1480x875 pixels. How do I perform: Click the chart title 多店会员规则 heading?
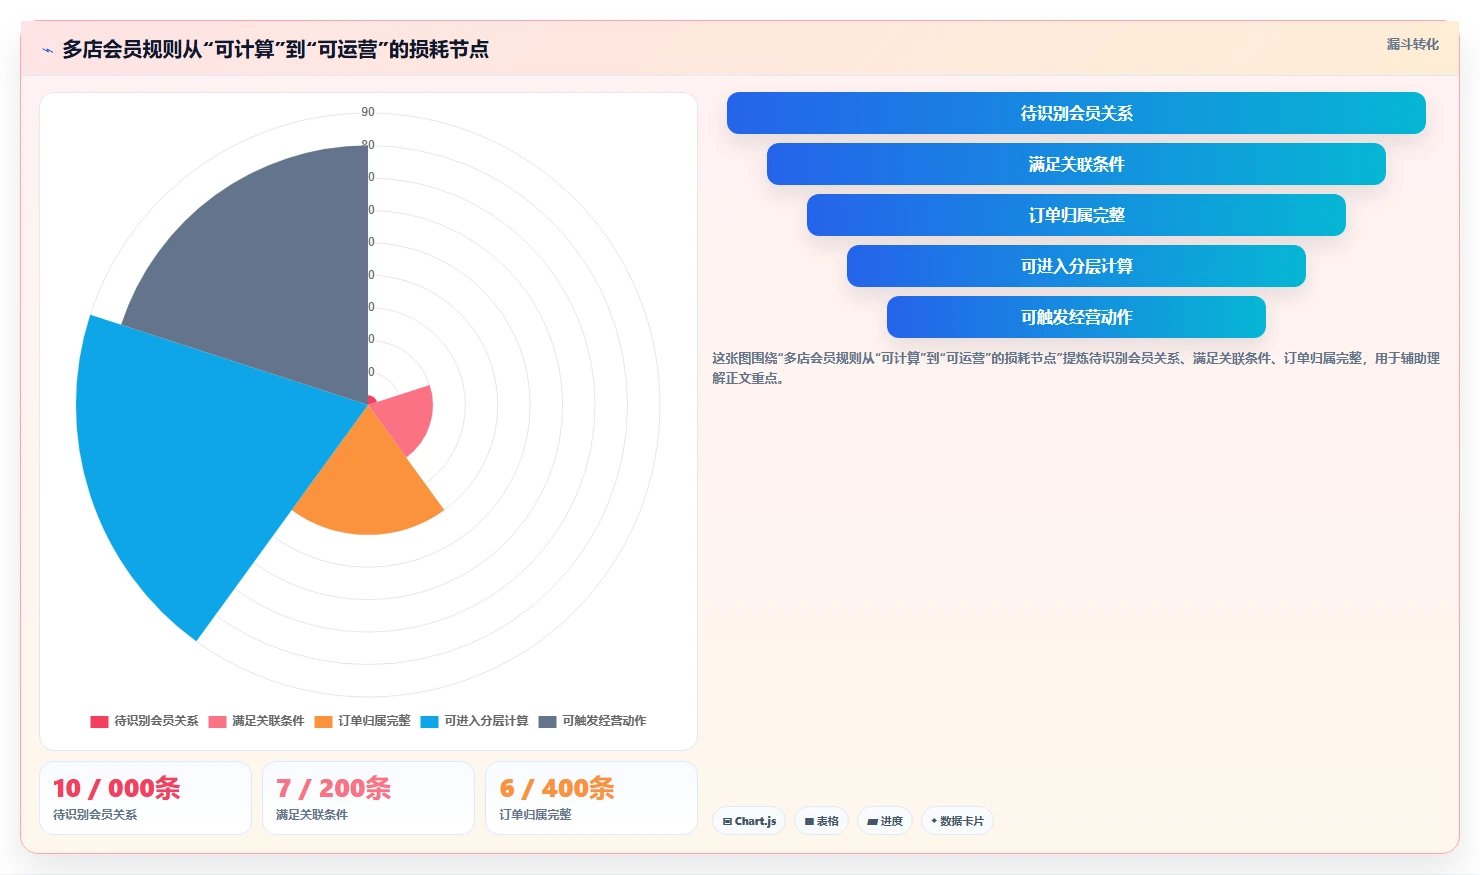pyautogui.click(x=275, y=49)
